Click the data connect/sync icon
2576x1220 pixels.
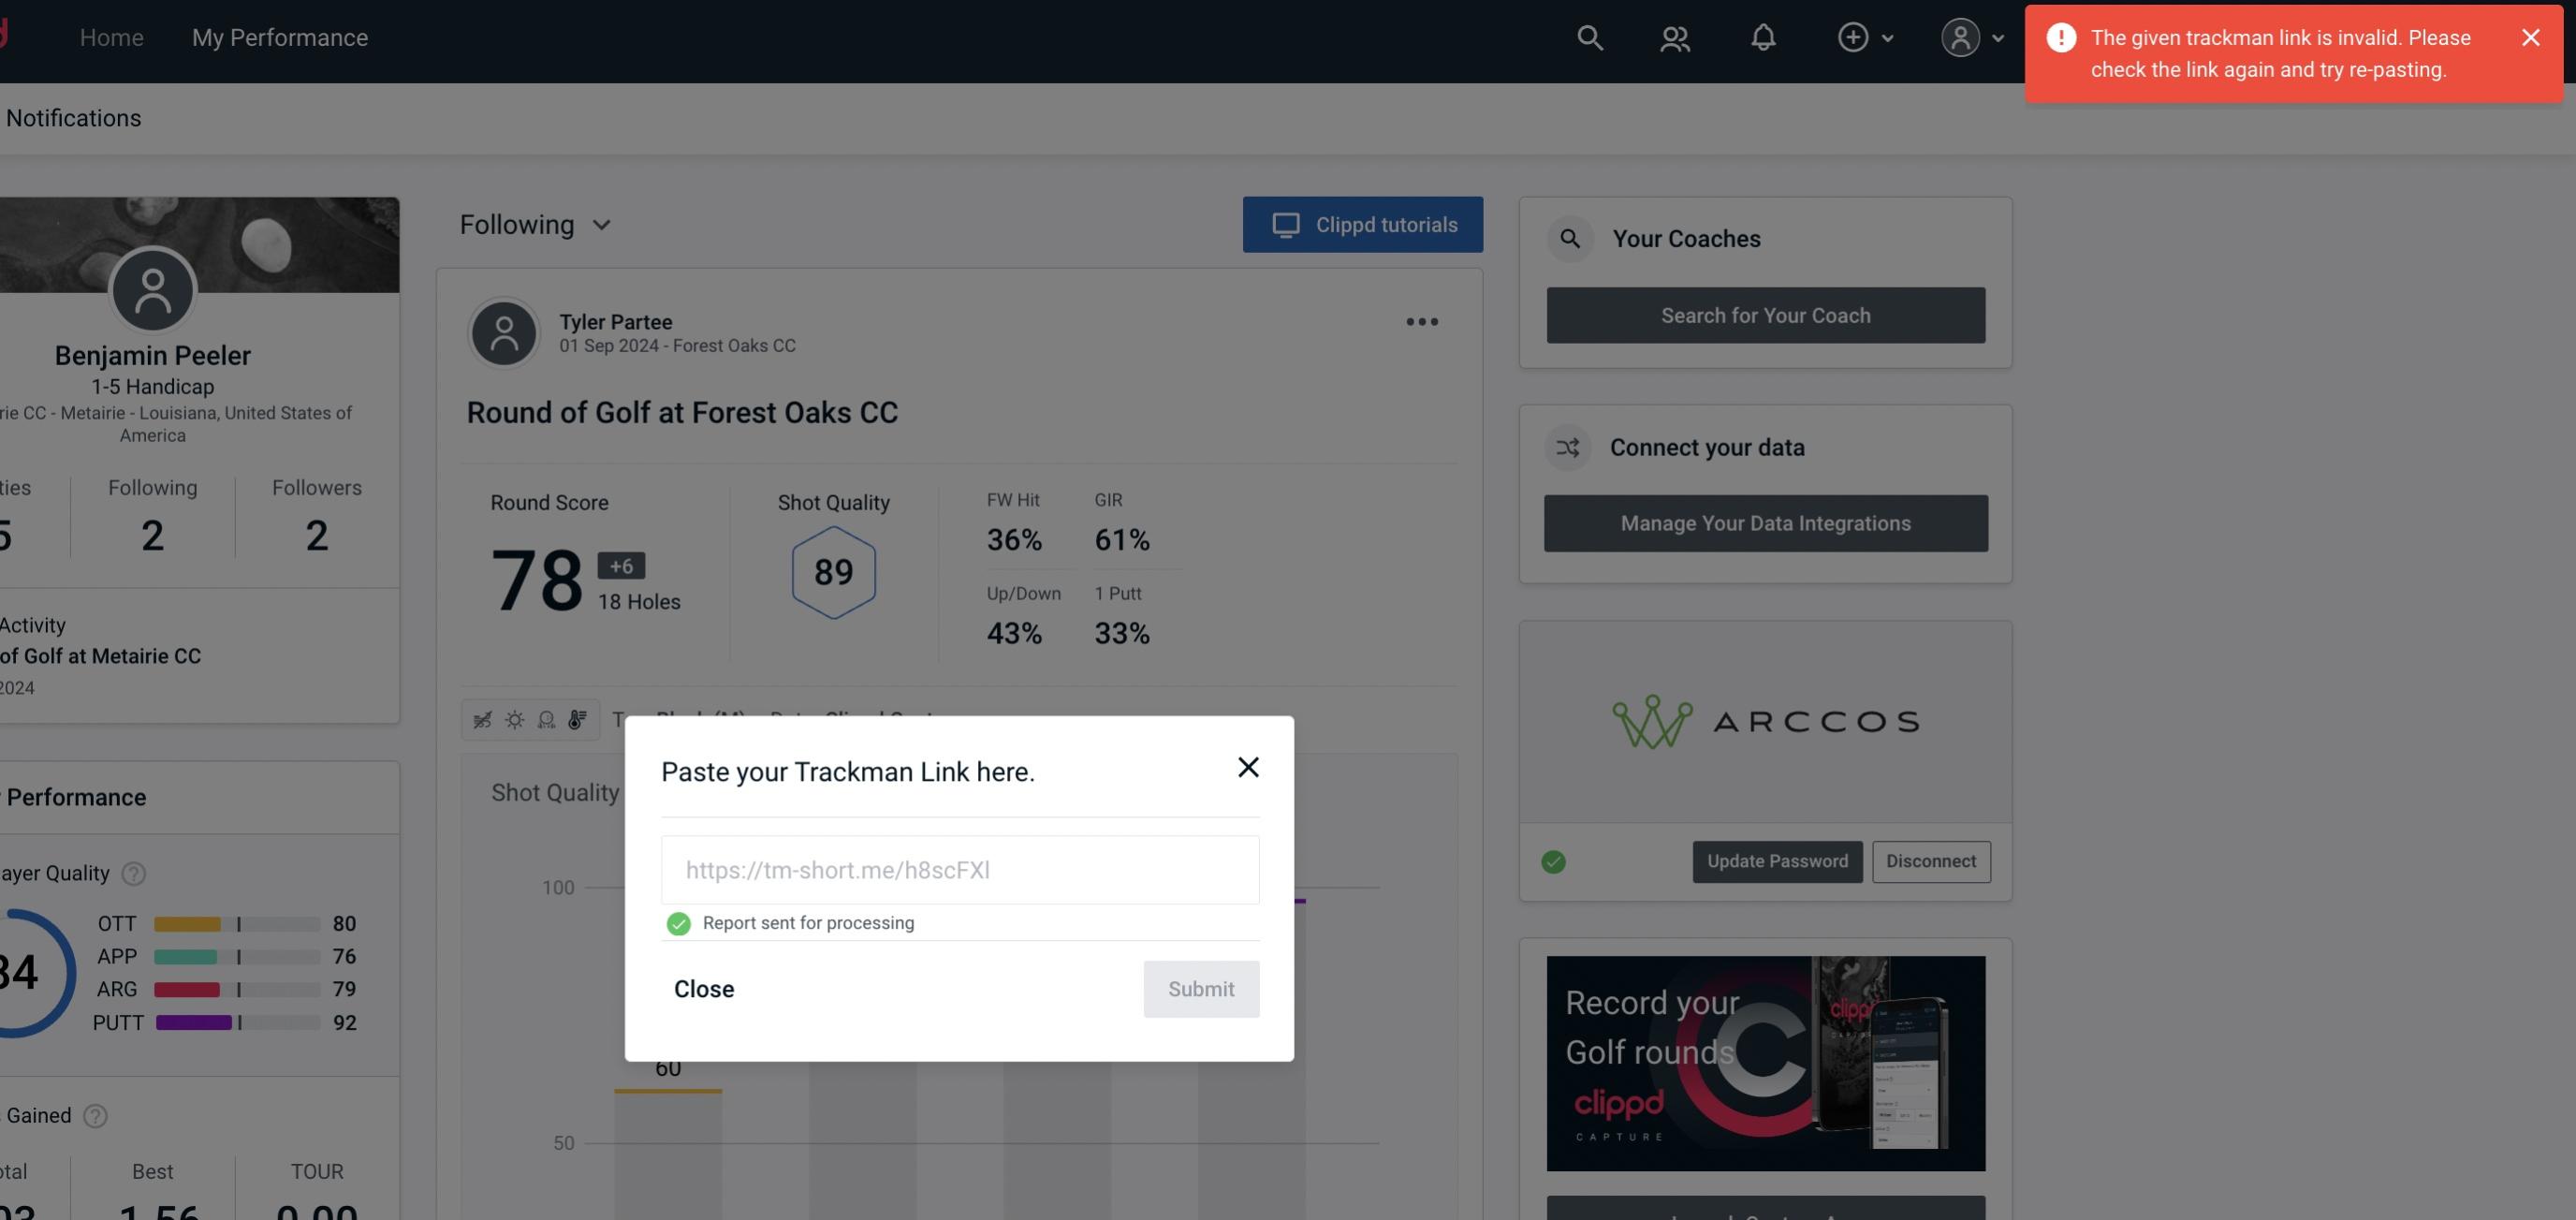1567,448
